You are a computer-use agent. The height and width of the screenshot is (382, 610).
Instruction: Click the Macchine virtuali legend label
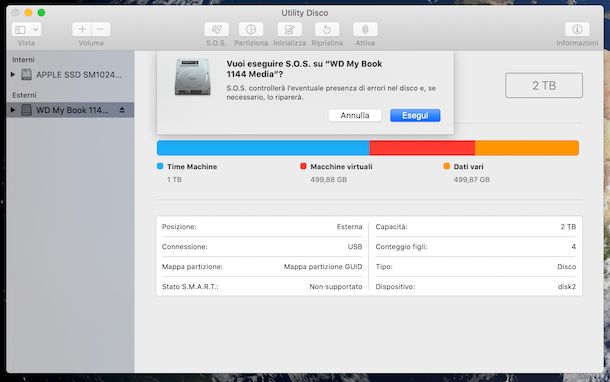[x=341, y=166]
